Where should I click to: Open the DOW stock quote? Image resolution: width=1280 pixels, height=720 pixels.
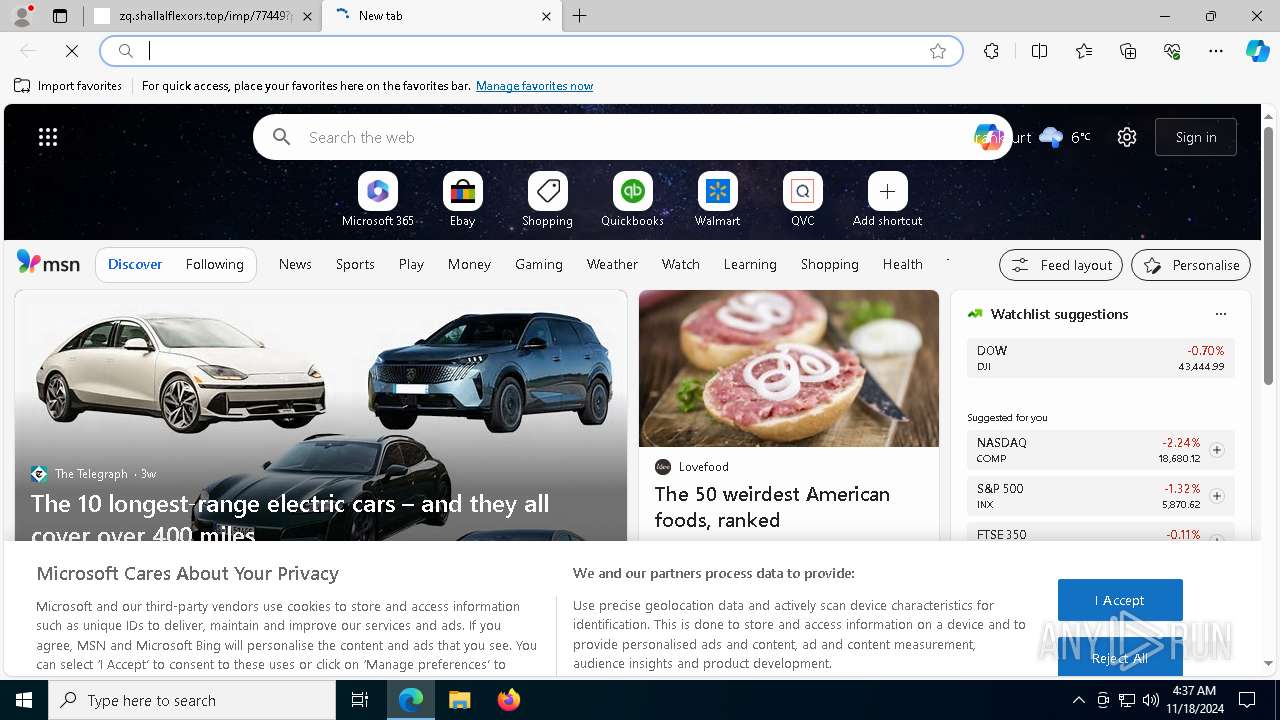[x=1100, y=358]
